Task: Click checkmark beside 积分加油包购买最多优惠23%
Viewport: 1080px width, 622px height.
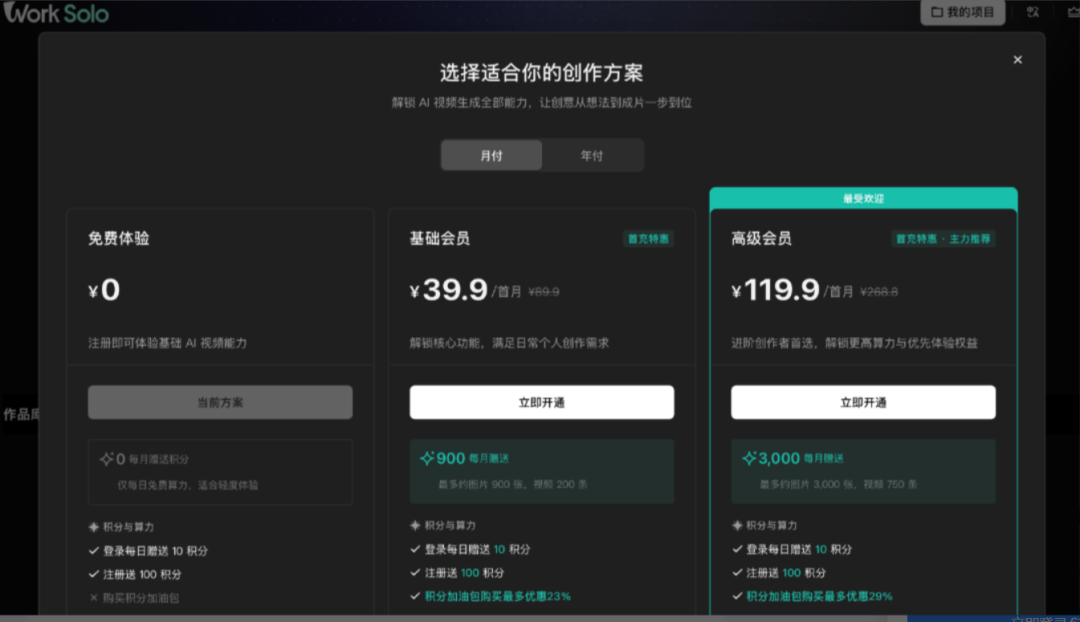Action: pyautogui.click(x=415, y=596)
